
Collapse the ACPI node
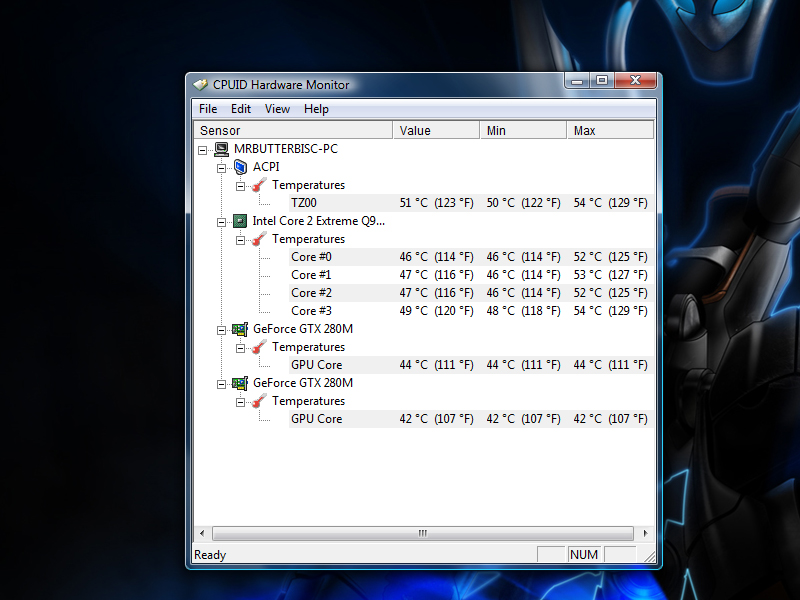(x=221, y=168)
